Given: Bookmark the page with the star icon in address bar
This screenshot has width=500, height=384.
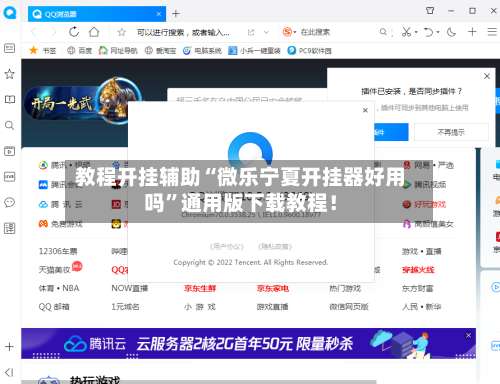Looking at the screenshot, I should point(122,32).
